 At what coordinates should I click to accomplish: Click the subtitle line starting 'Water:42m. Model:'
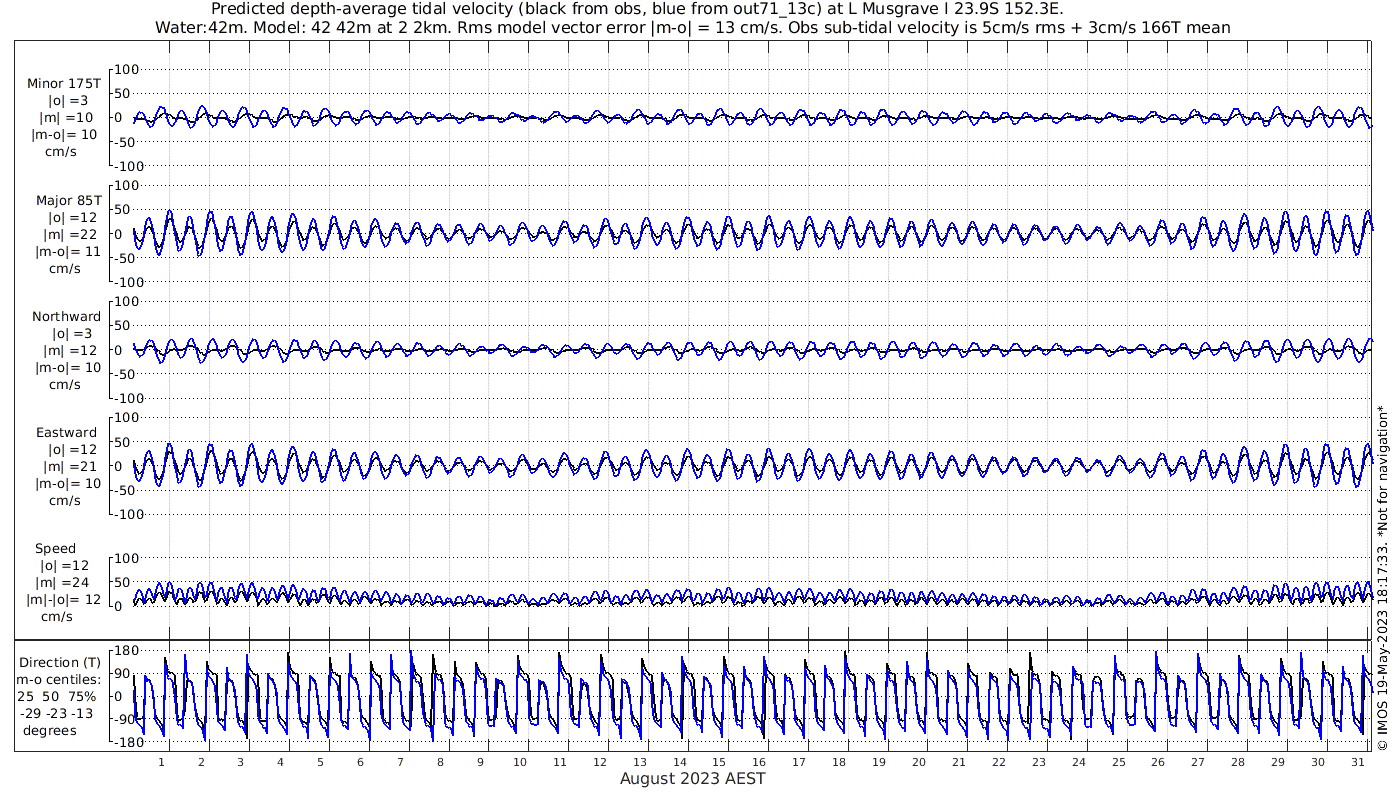692,27
